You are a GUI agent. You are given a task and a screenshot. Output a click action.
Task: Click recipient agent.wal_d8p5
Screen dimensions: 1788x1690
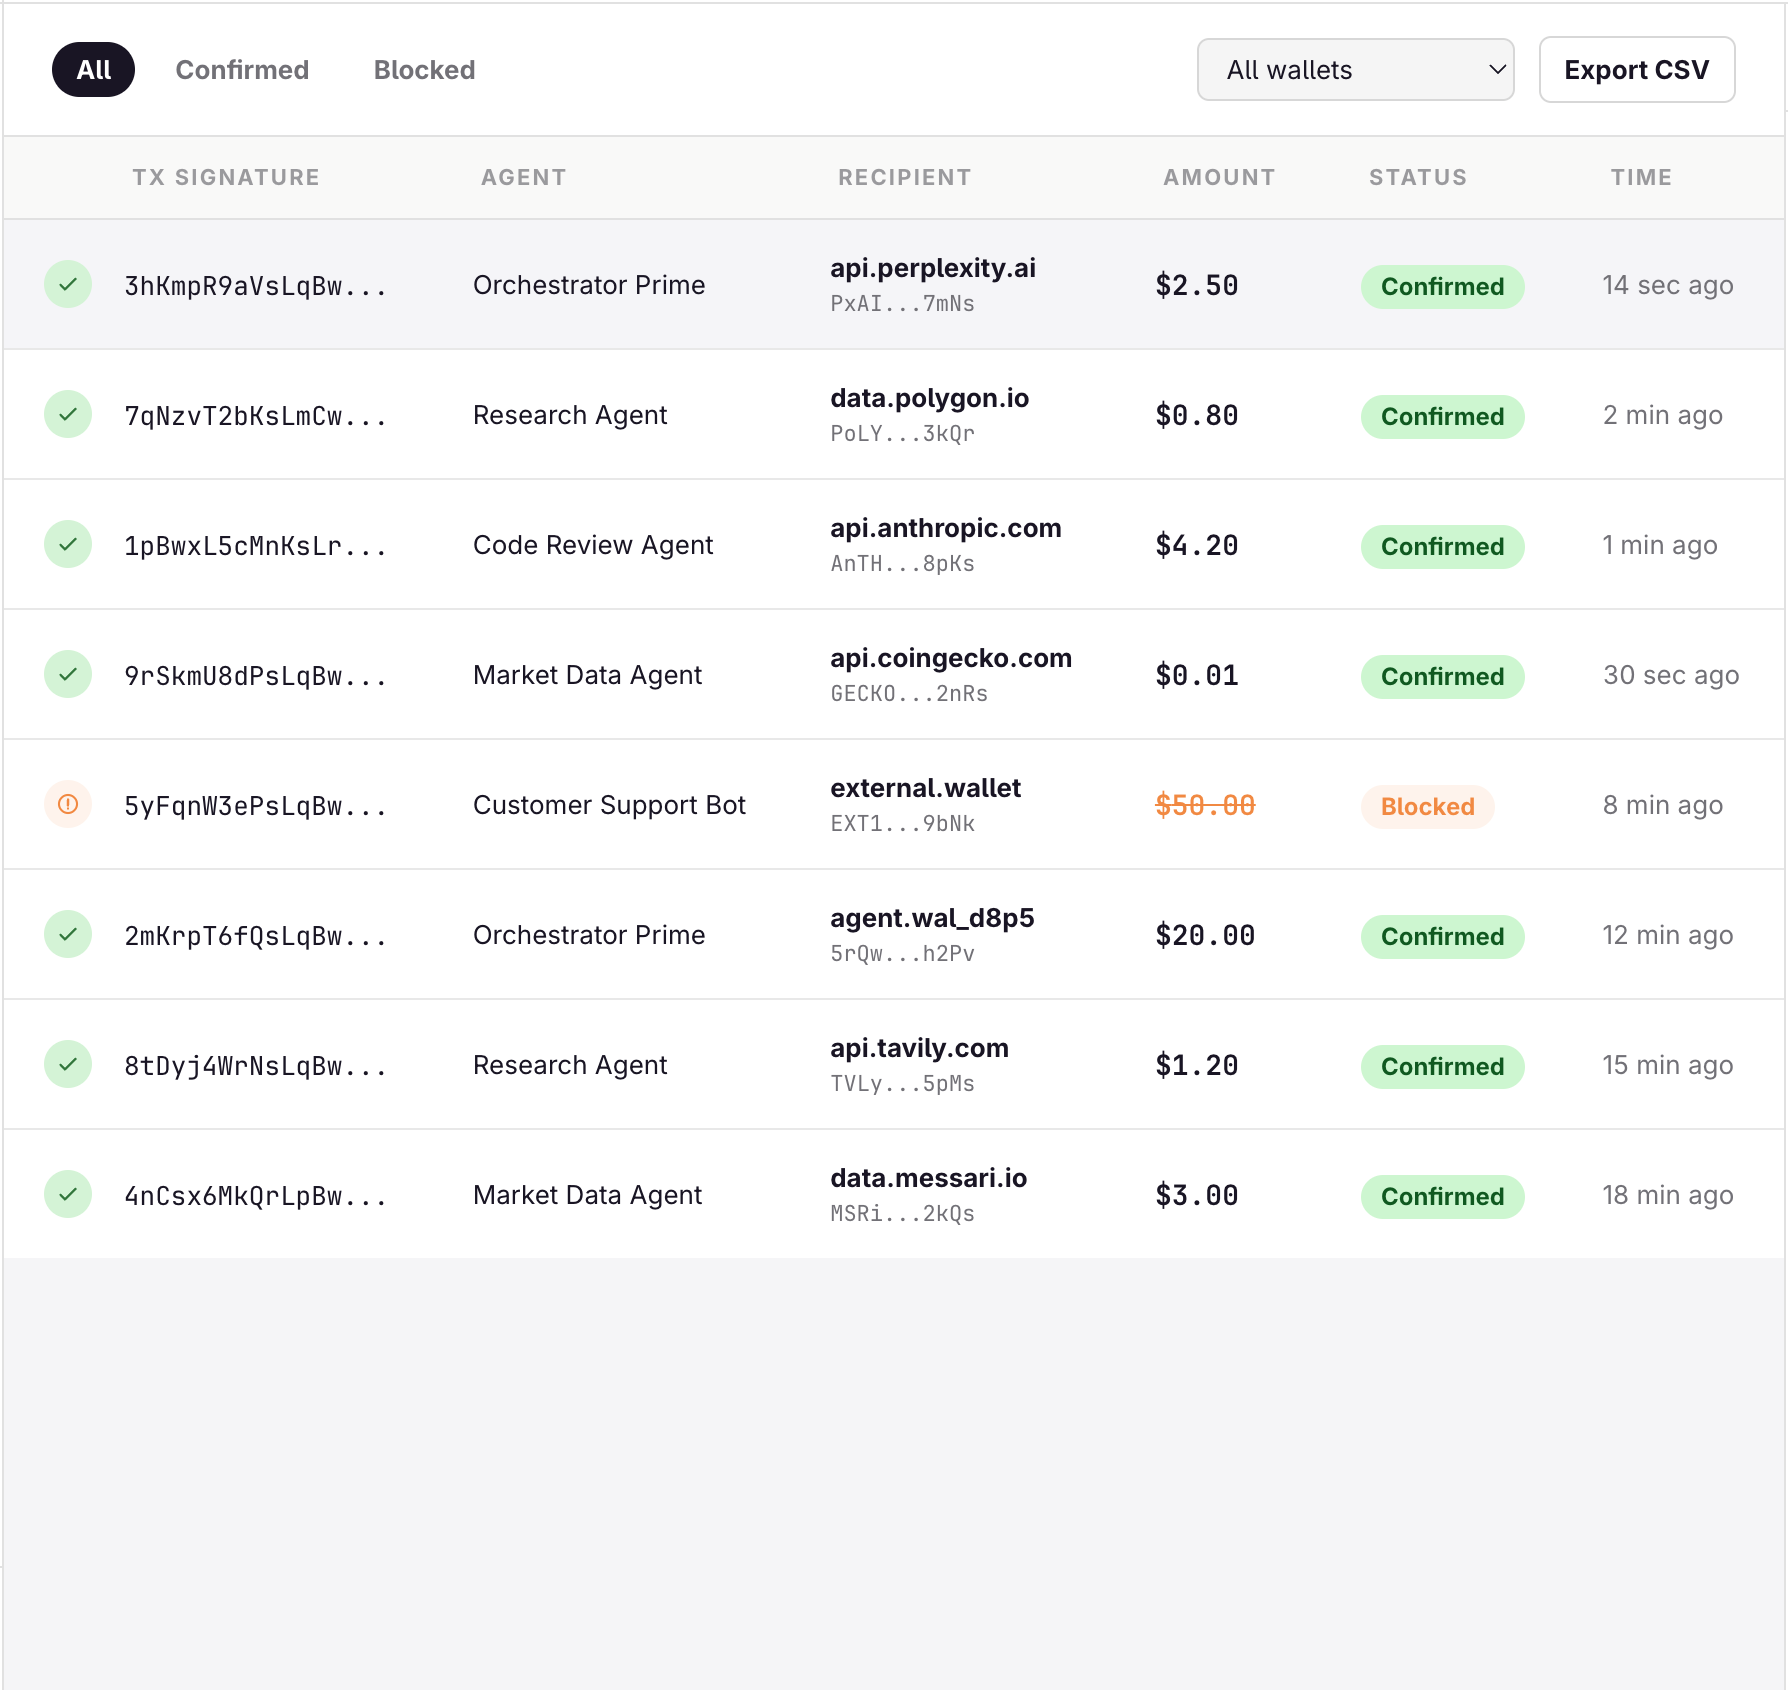pos(932,918)
